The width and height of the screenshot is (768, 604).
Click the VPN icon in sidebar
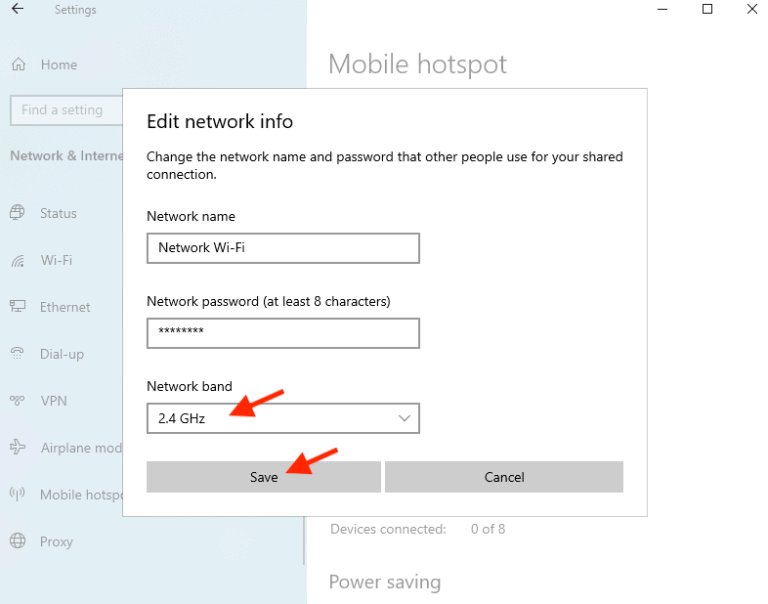[x=17, y=401]
